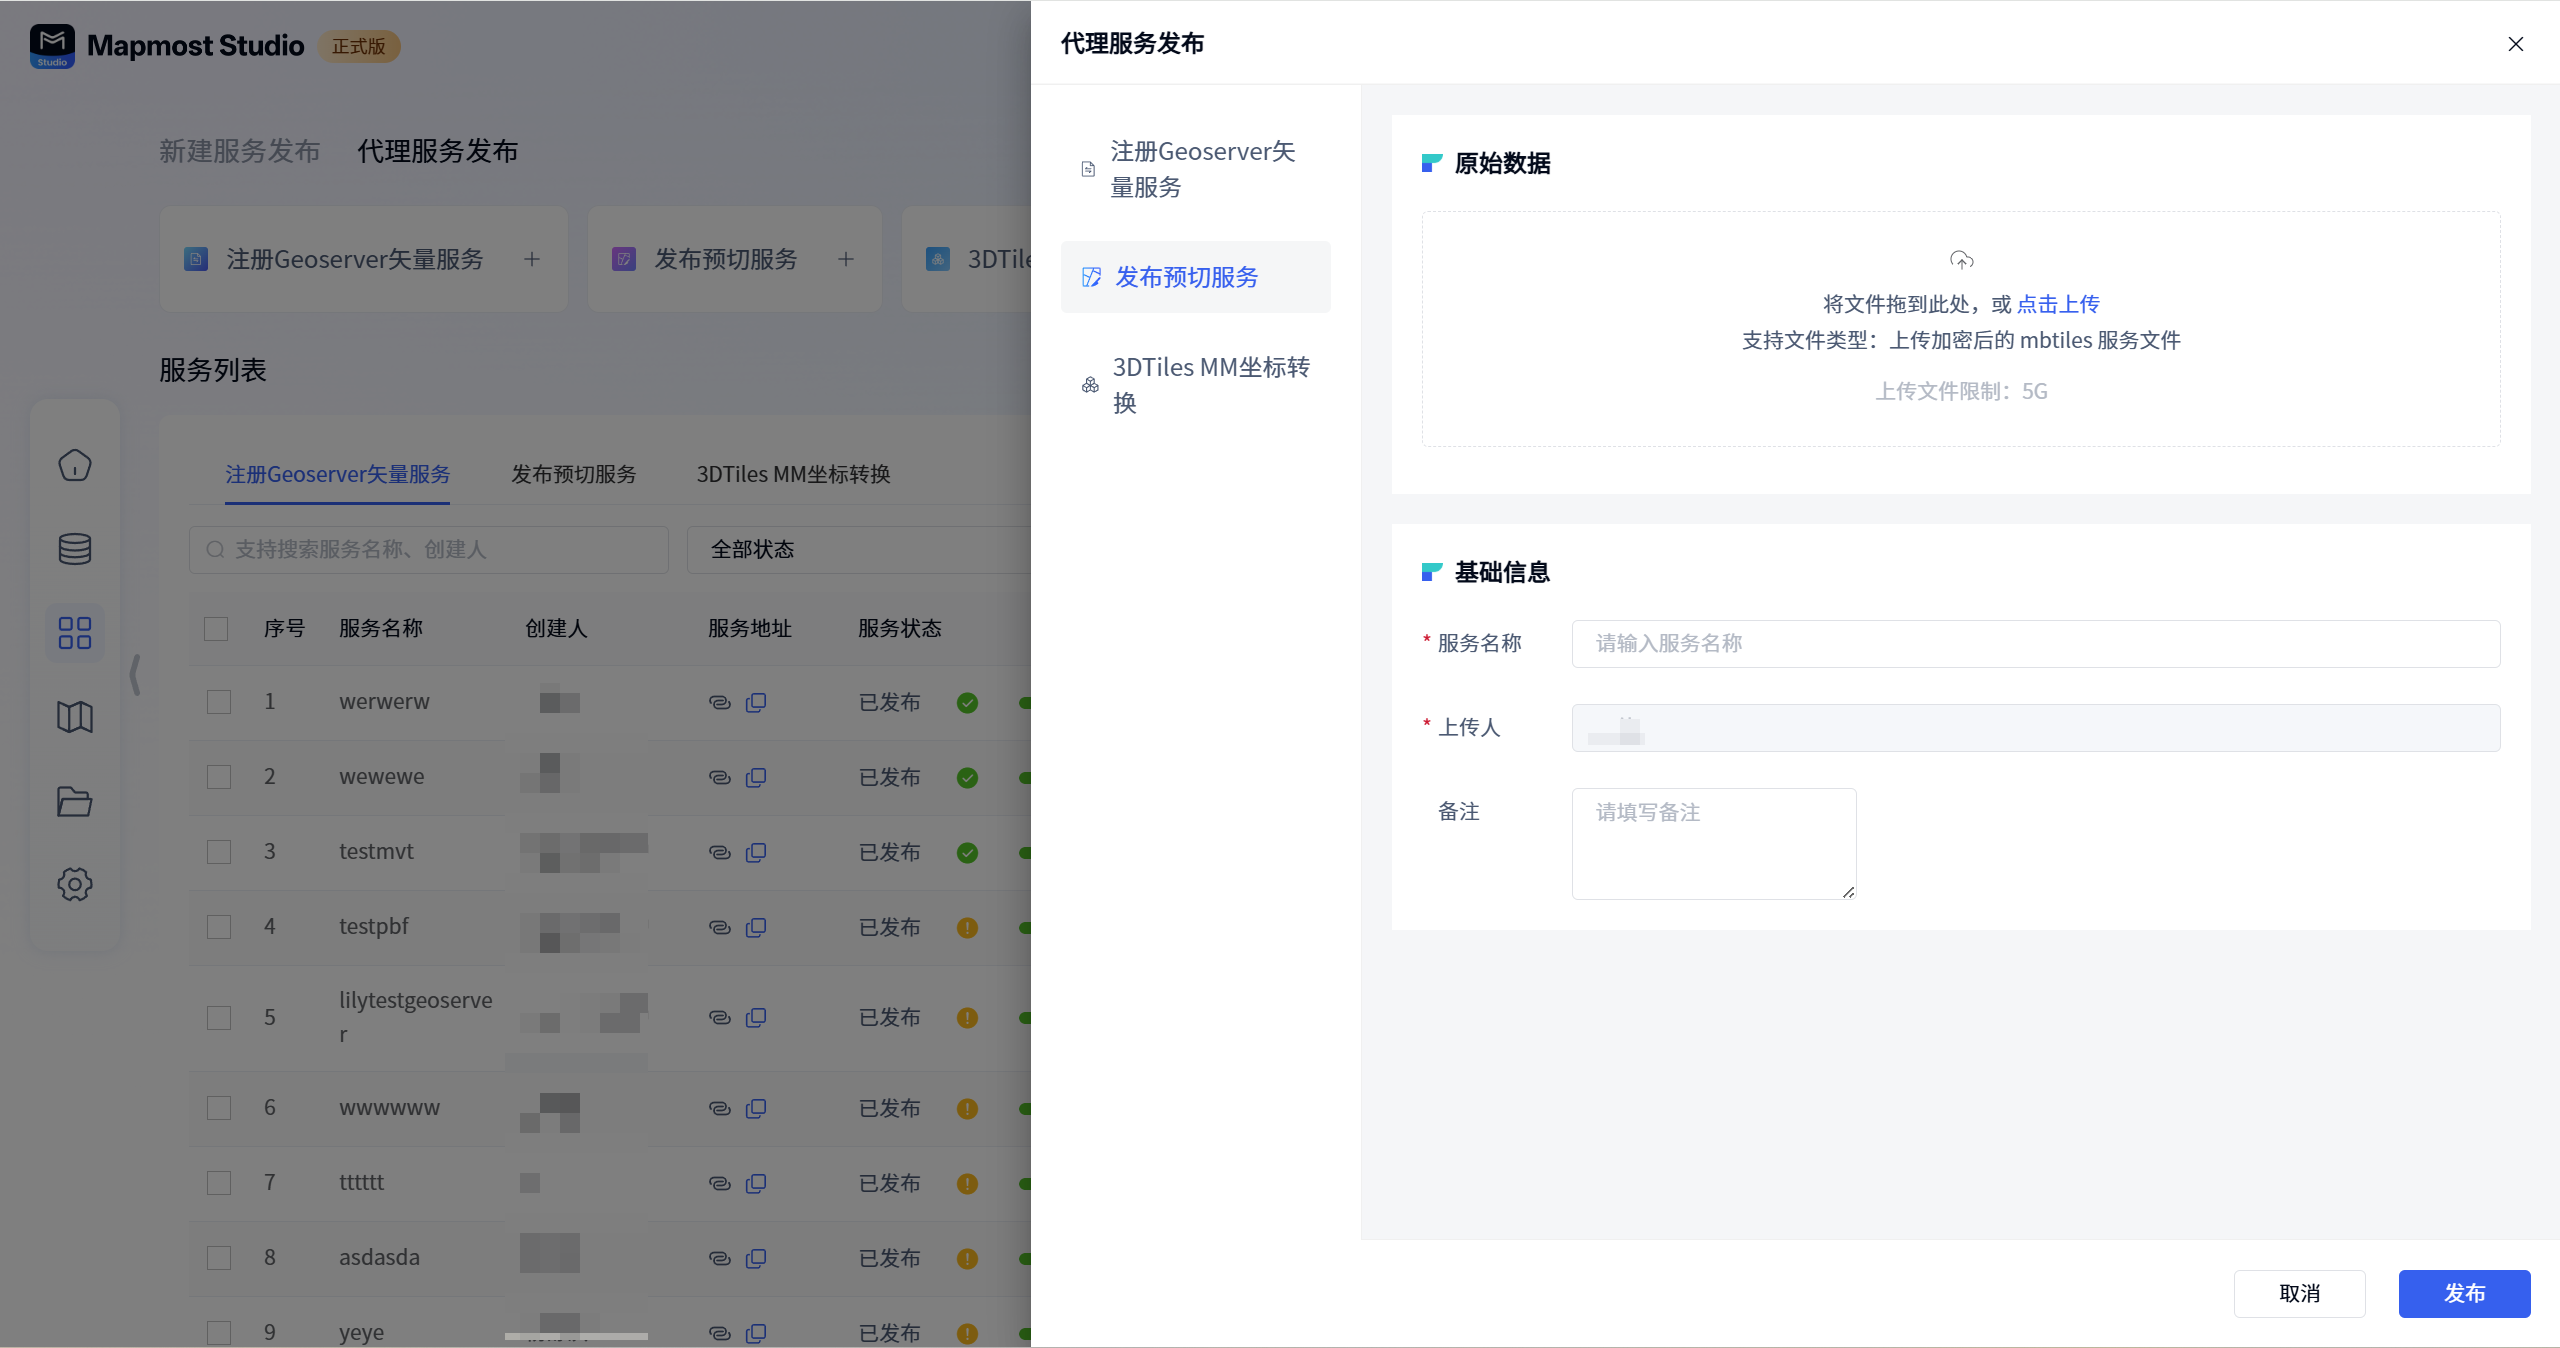The image size is (2560, 1348).
Task: Open settings gear in sidebar
Action: pyautogui.click(x=75, y=884)
